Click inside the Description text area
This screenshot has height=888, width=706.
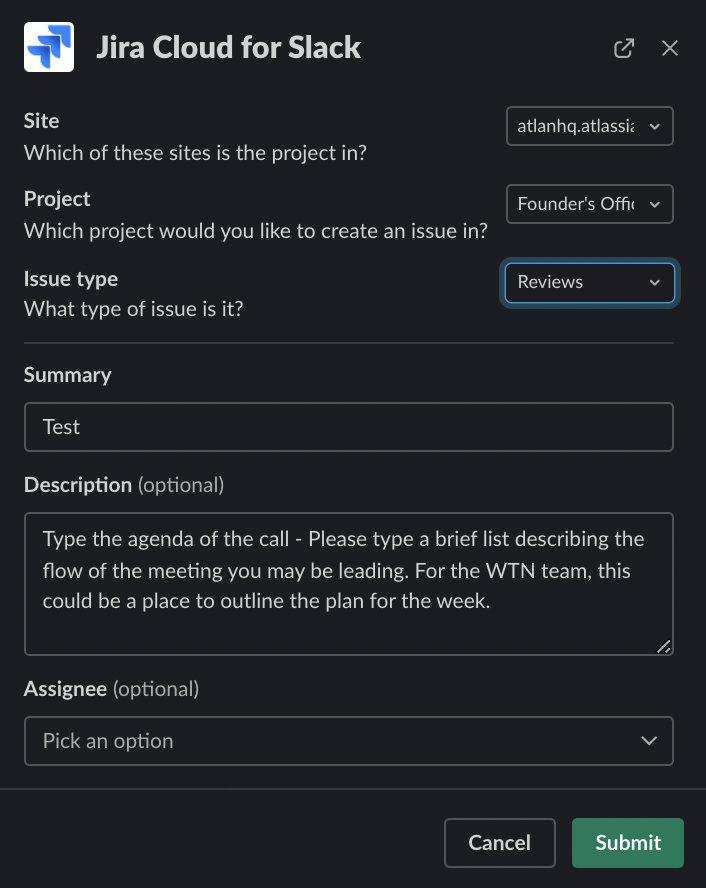[348, 584]
